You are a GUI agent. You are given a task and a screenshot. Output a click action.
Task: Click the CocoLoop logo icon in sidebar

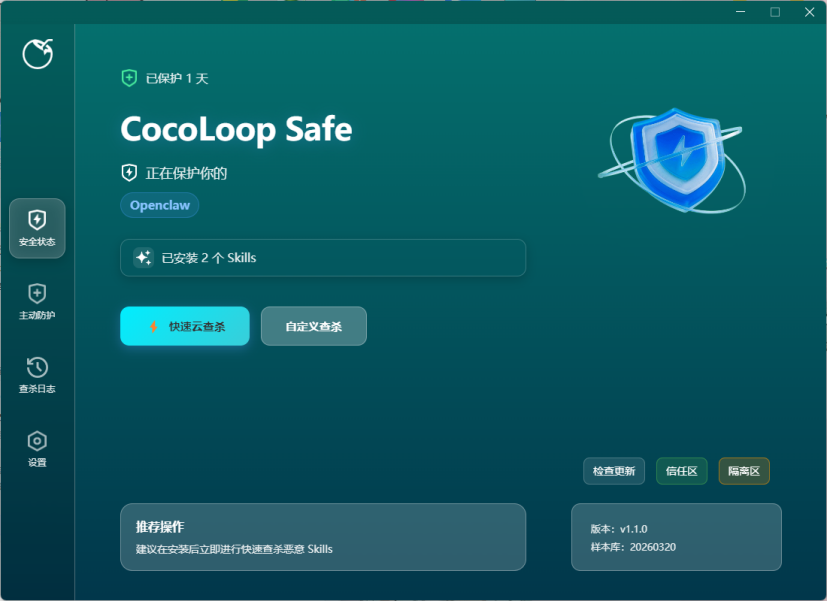(37, 54)
